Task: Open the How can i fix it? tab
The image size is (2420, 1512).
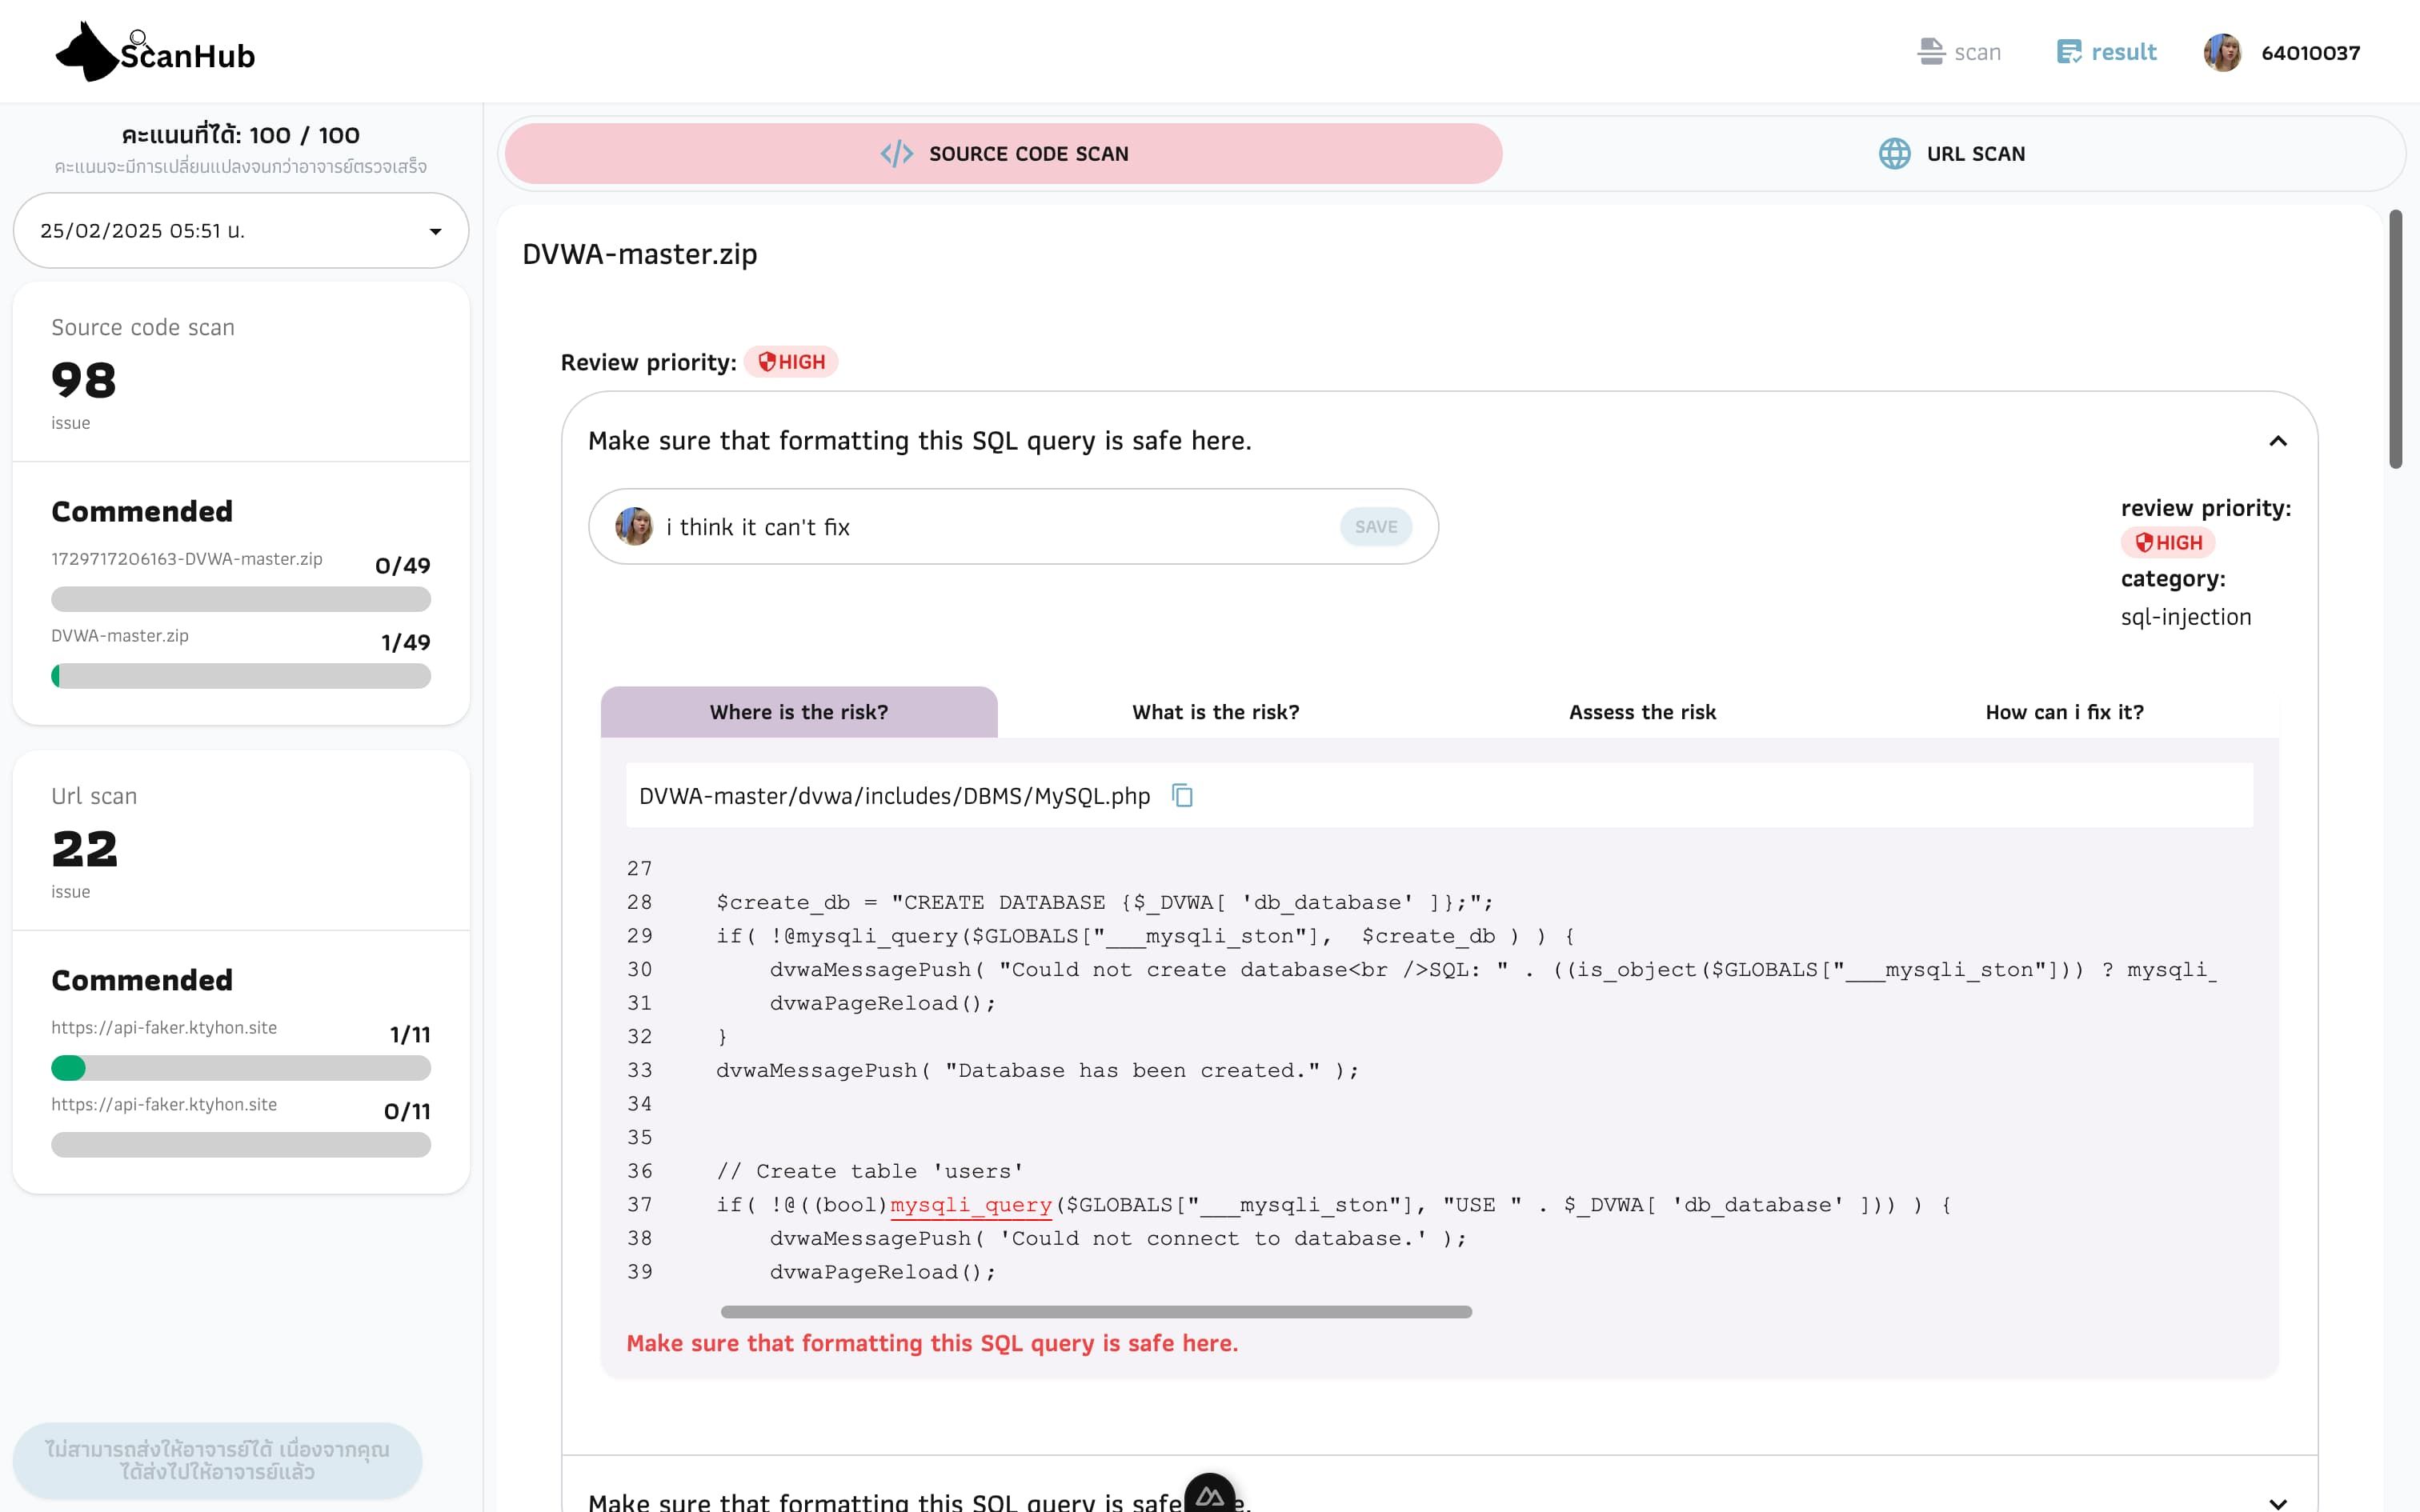Action: 2064,712
